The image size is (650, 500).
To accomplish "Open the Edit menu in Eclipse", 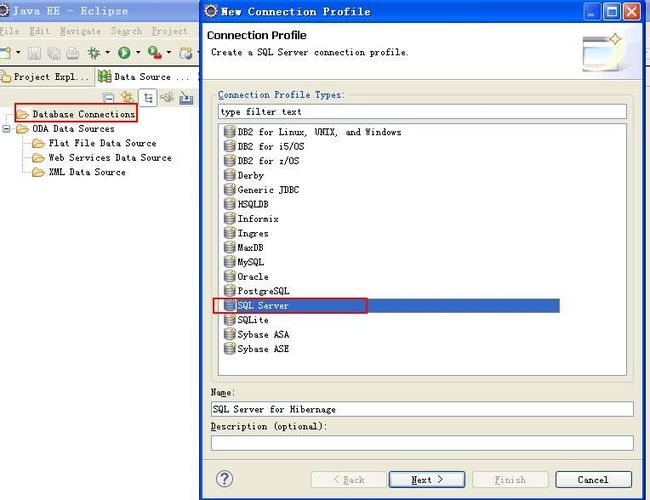I will [39, 31].
